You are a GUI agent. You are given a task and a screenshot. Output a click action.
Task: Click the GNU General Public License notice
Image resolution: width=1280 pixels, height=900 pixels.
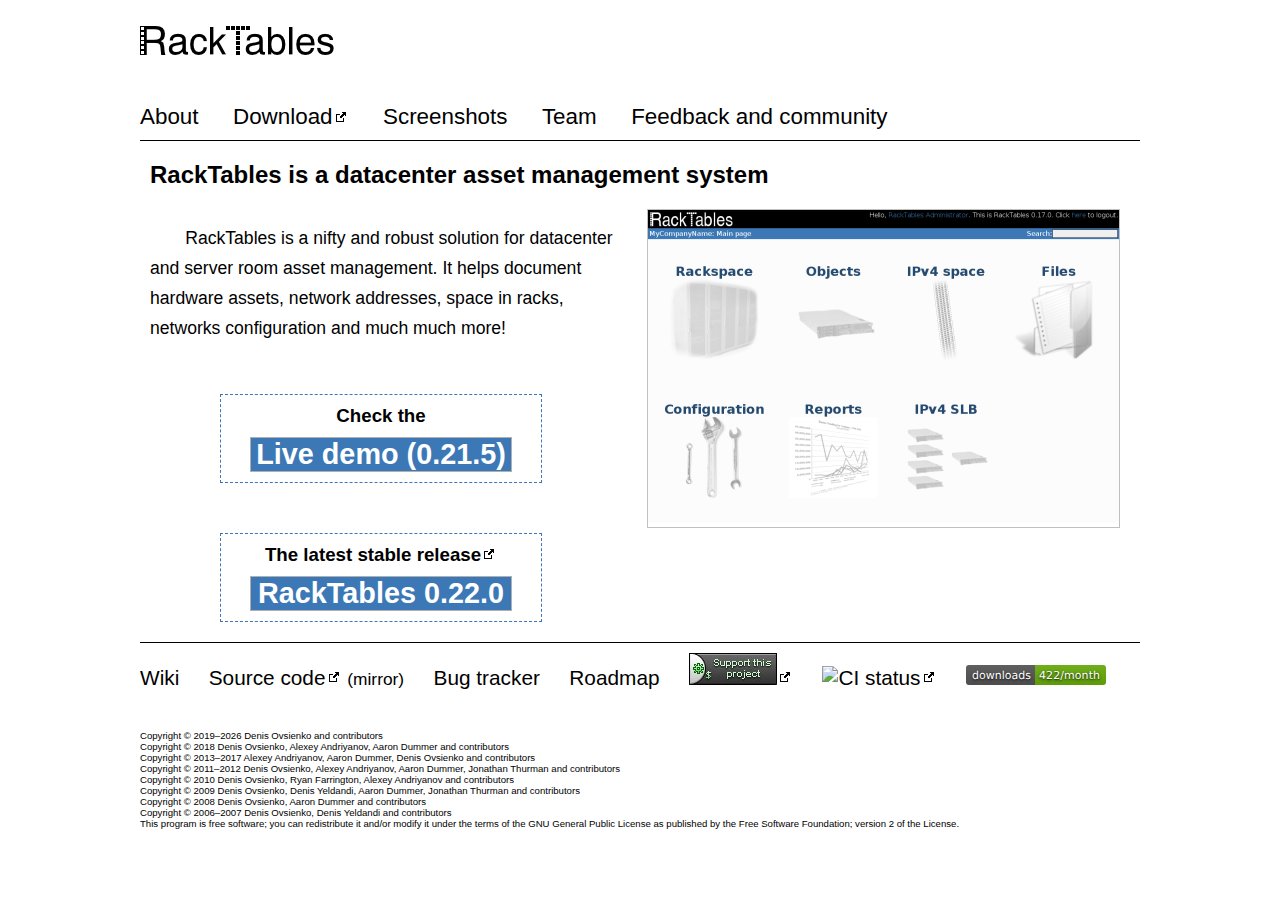549,824
